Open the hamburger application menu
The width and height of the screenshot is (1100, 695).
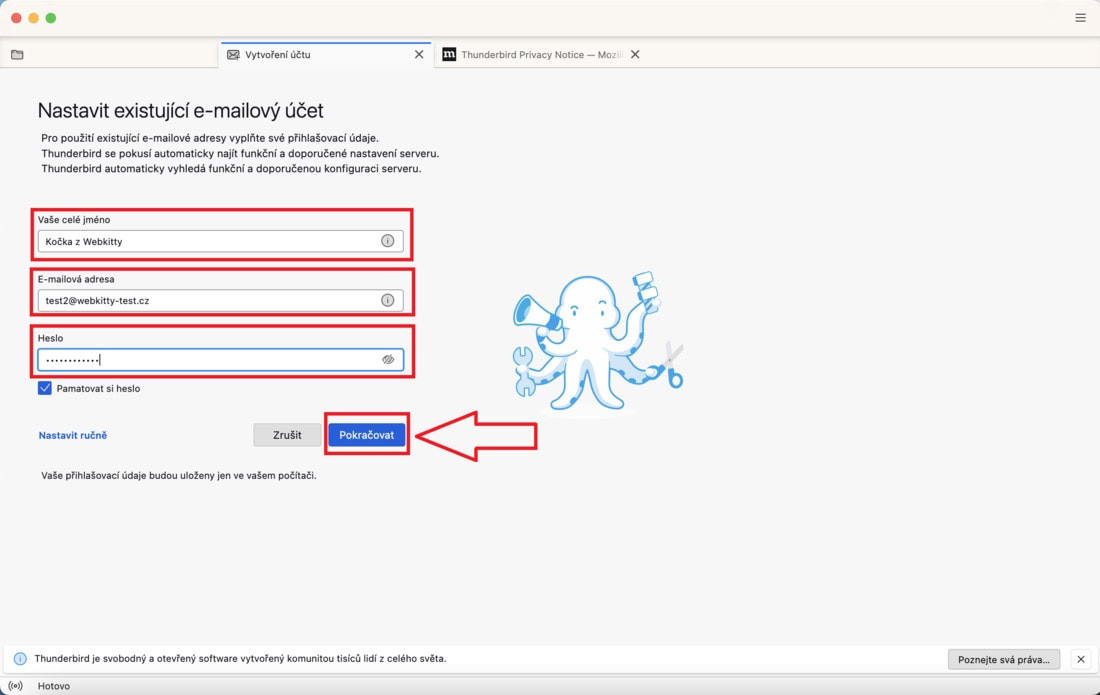pos(1080,18)
